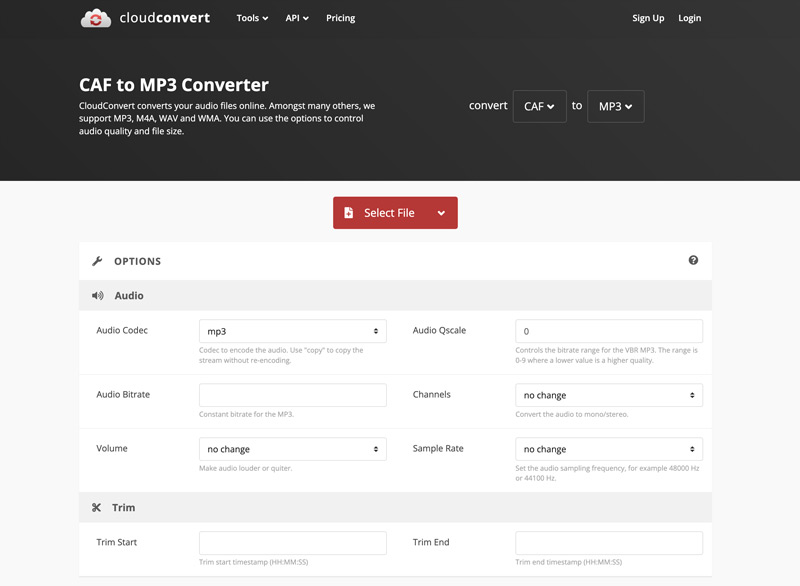The height and width of the screenshot is (586, 800).
Task: Click the file icon on Select File
Action: [x=349, y=213]
